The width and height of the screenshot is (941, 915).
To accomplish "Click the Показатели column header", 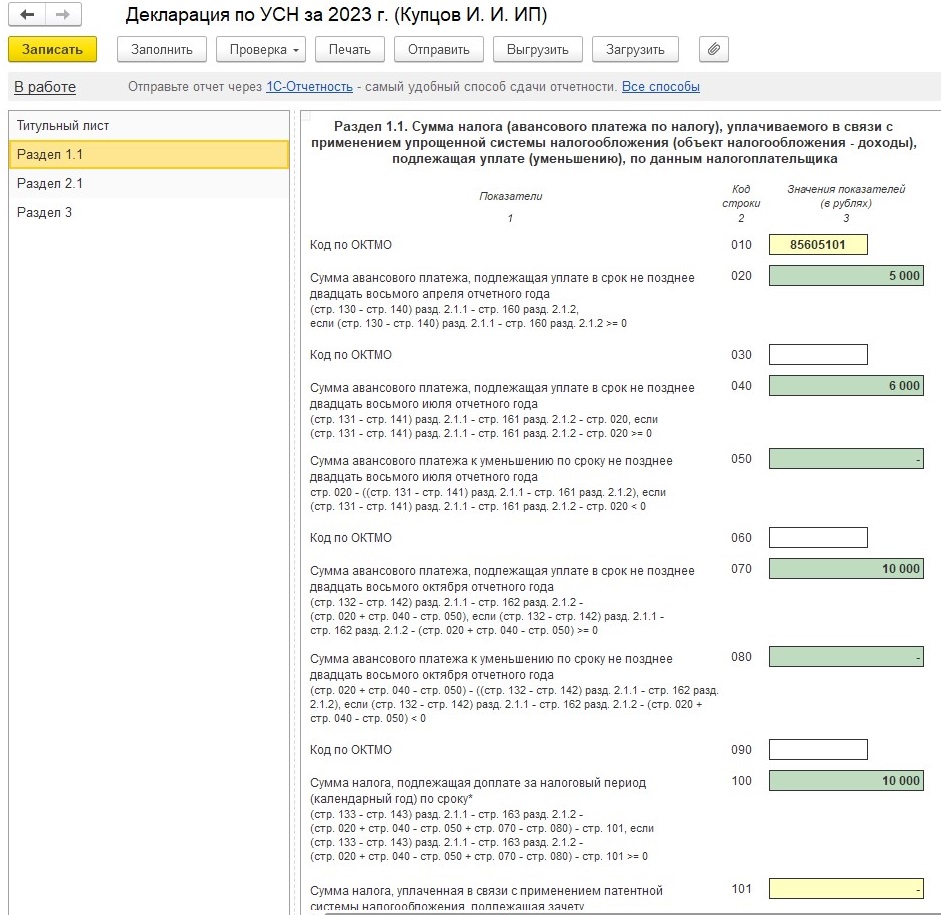I will [510, 196].
